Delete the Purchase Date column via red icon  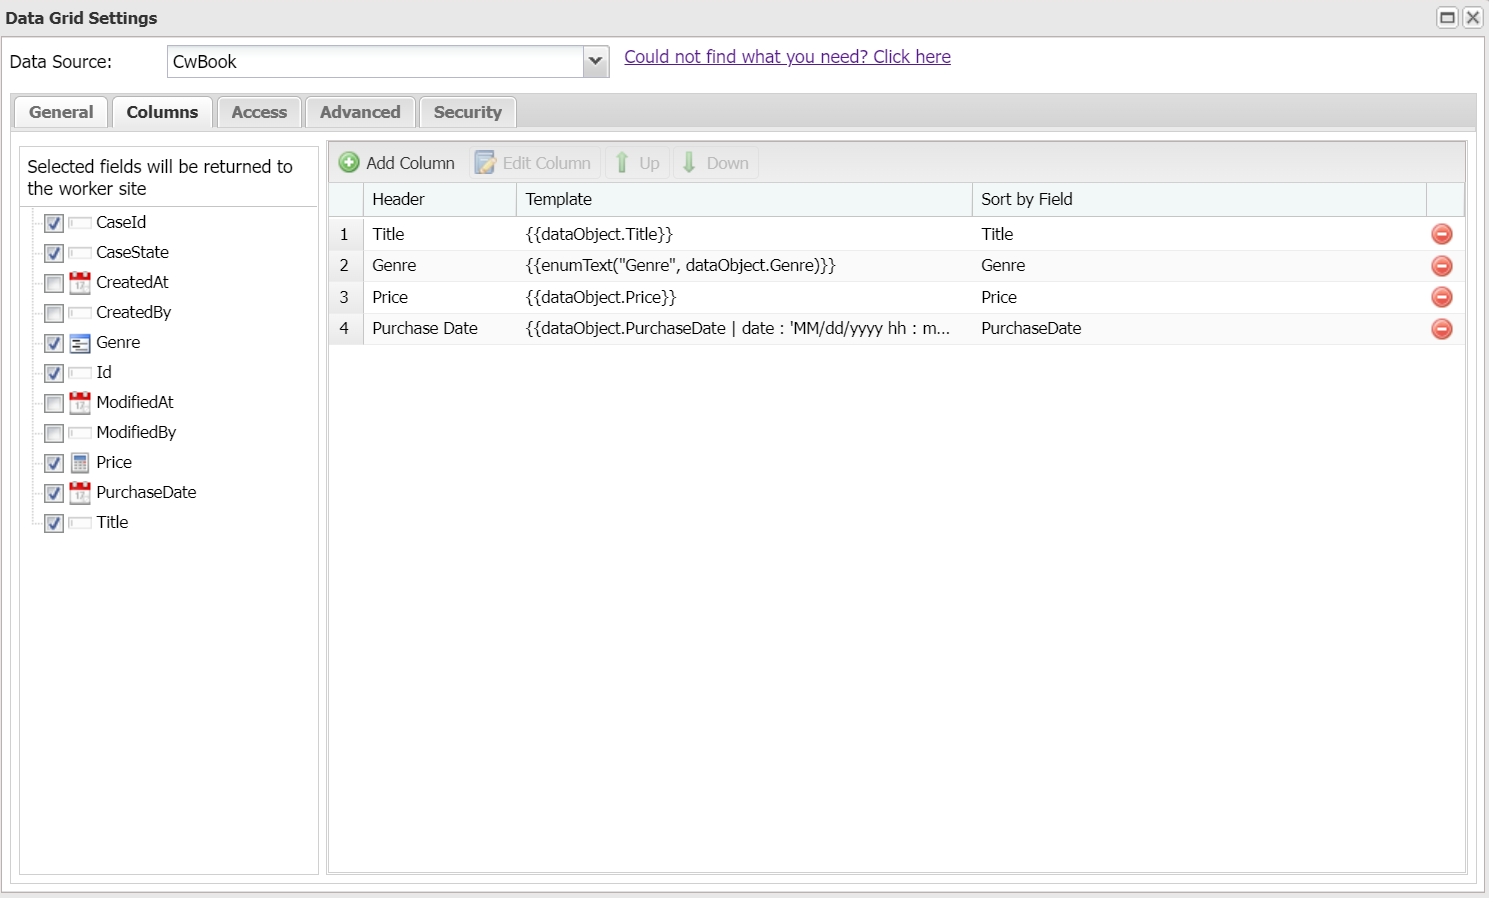pos(1441,328)
